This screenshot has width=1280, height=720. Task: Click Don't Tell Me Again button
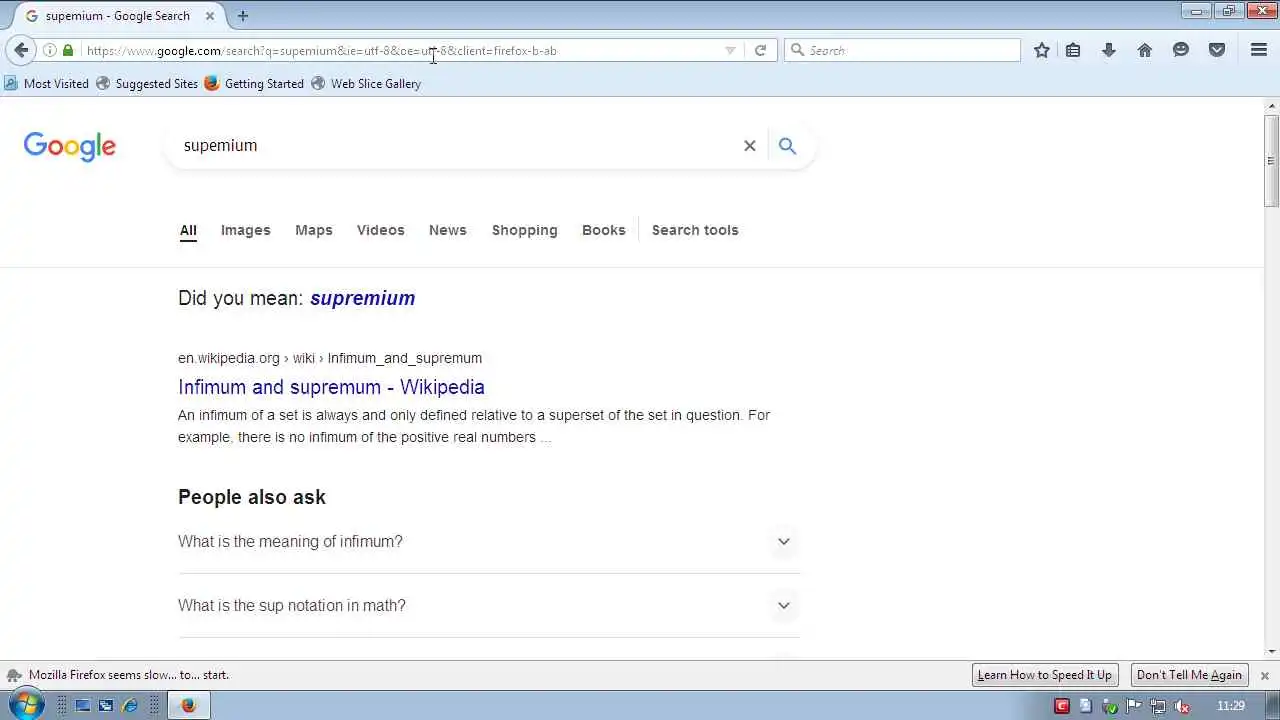(x=1189, y=675)
